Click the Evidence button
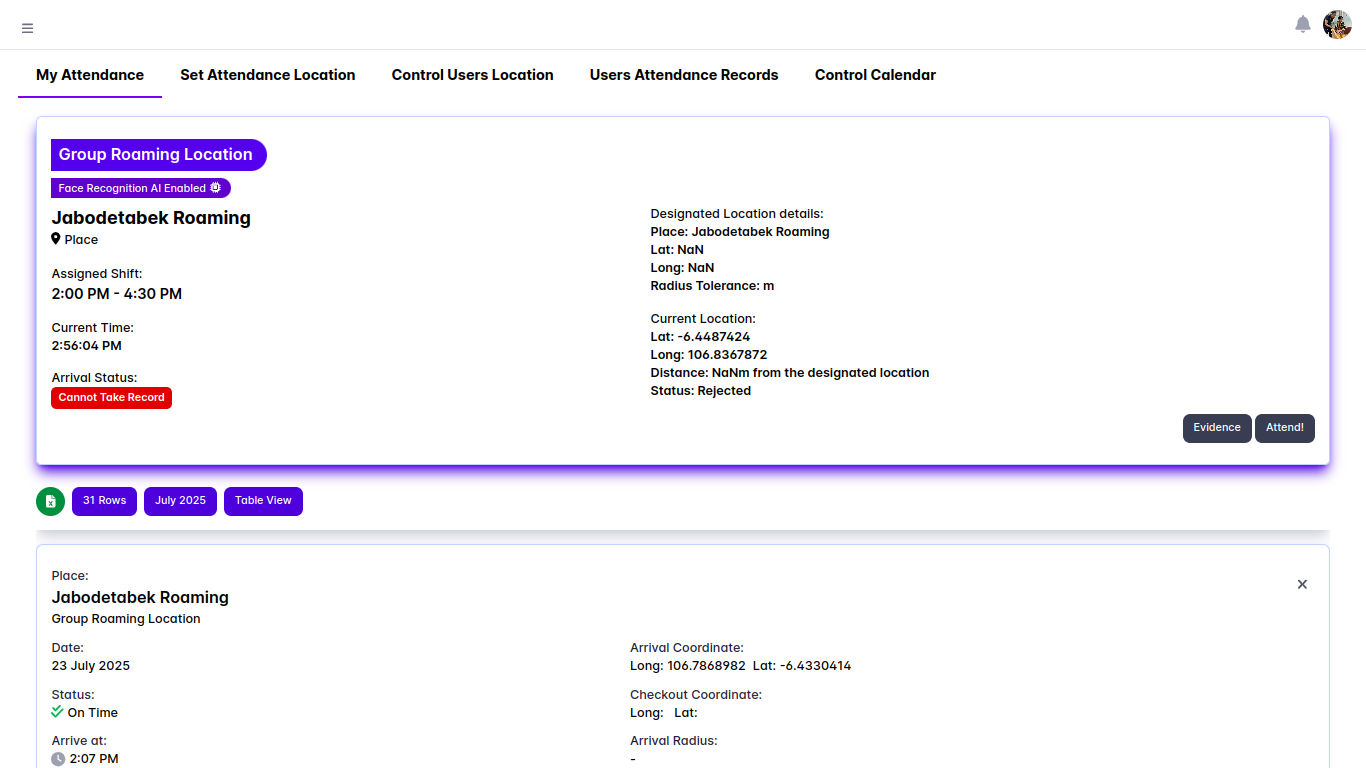The image size is (1366, 768). click(x=1216, y=428)
